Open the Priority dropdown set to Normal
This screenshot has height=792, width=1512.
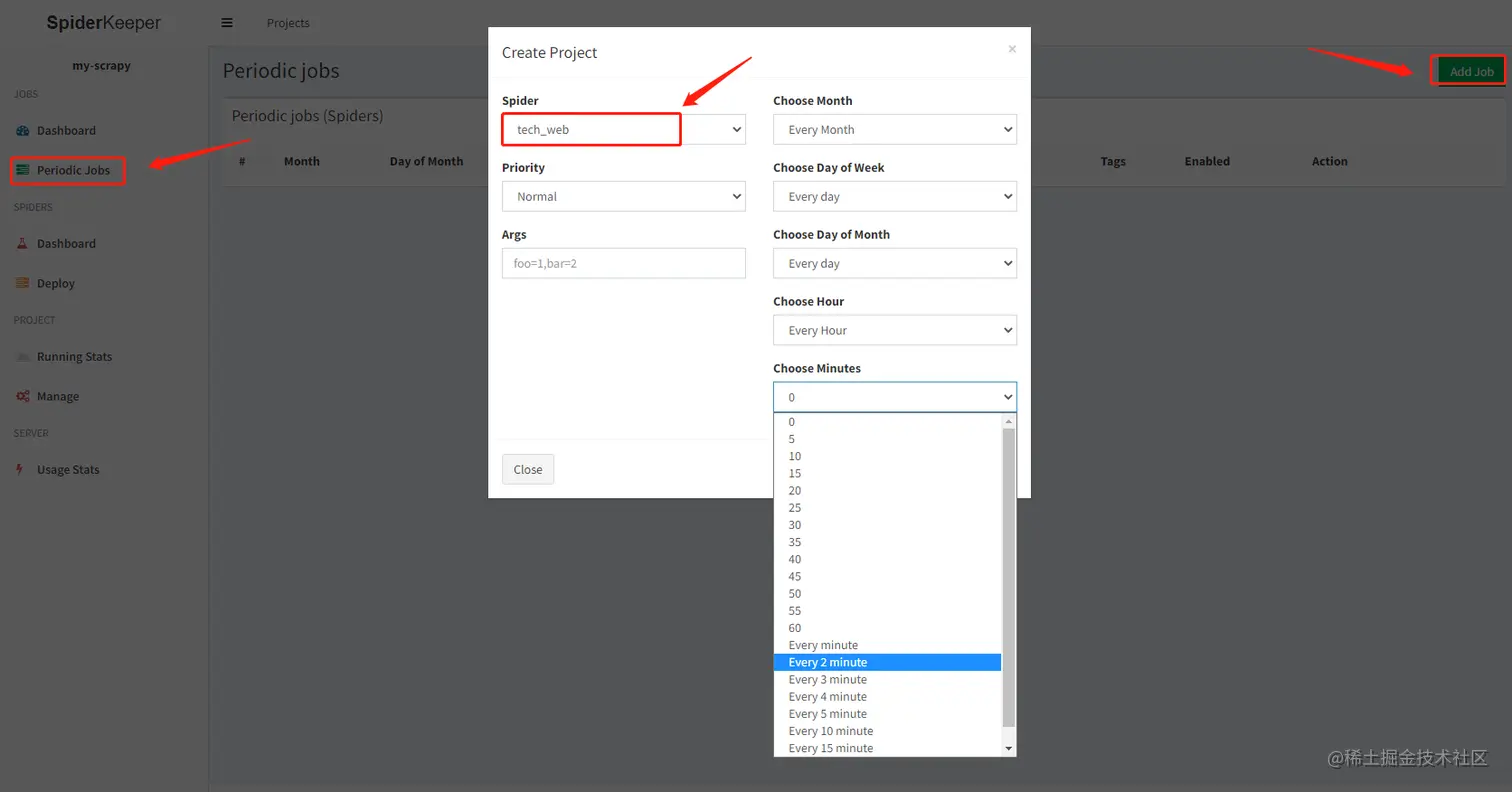point(624,196)
